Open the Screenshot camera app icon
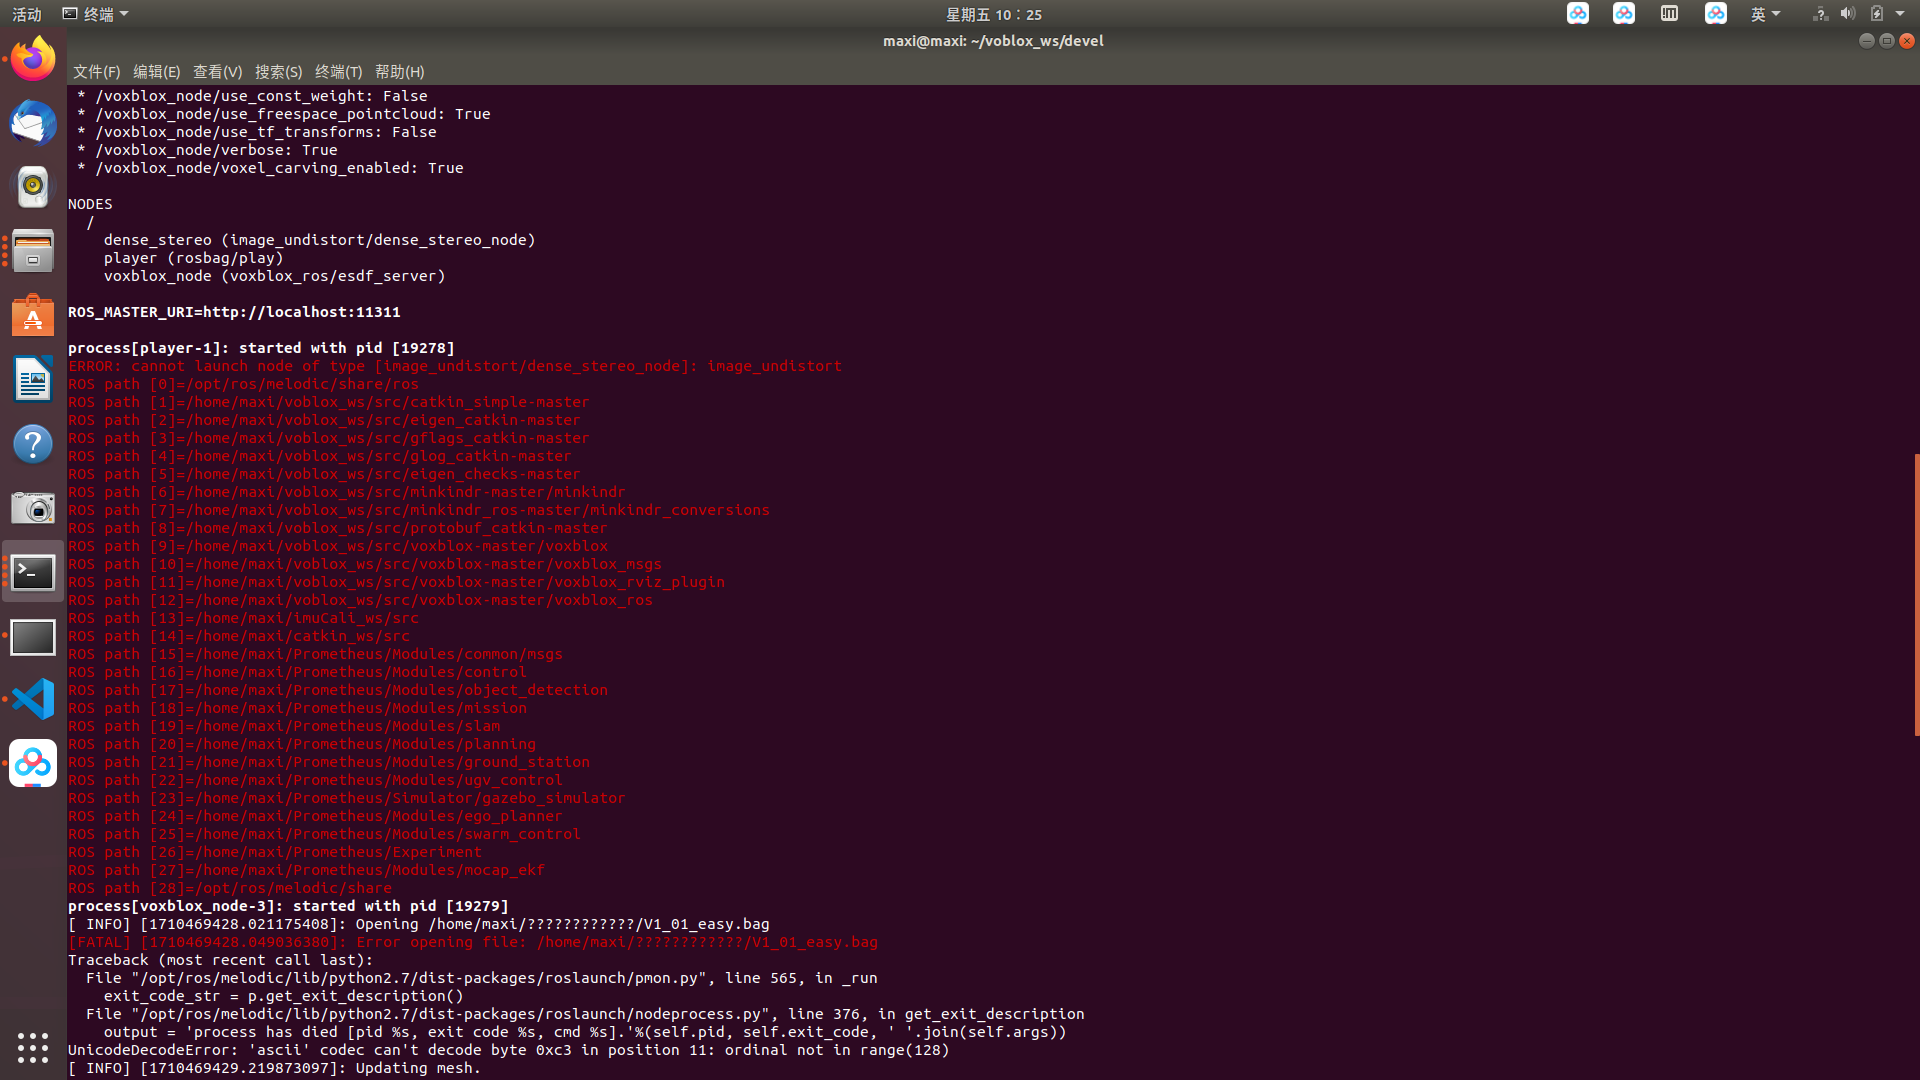The width and height of the screenshot is (1920, 1080). tap(33, 508)
